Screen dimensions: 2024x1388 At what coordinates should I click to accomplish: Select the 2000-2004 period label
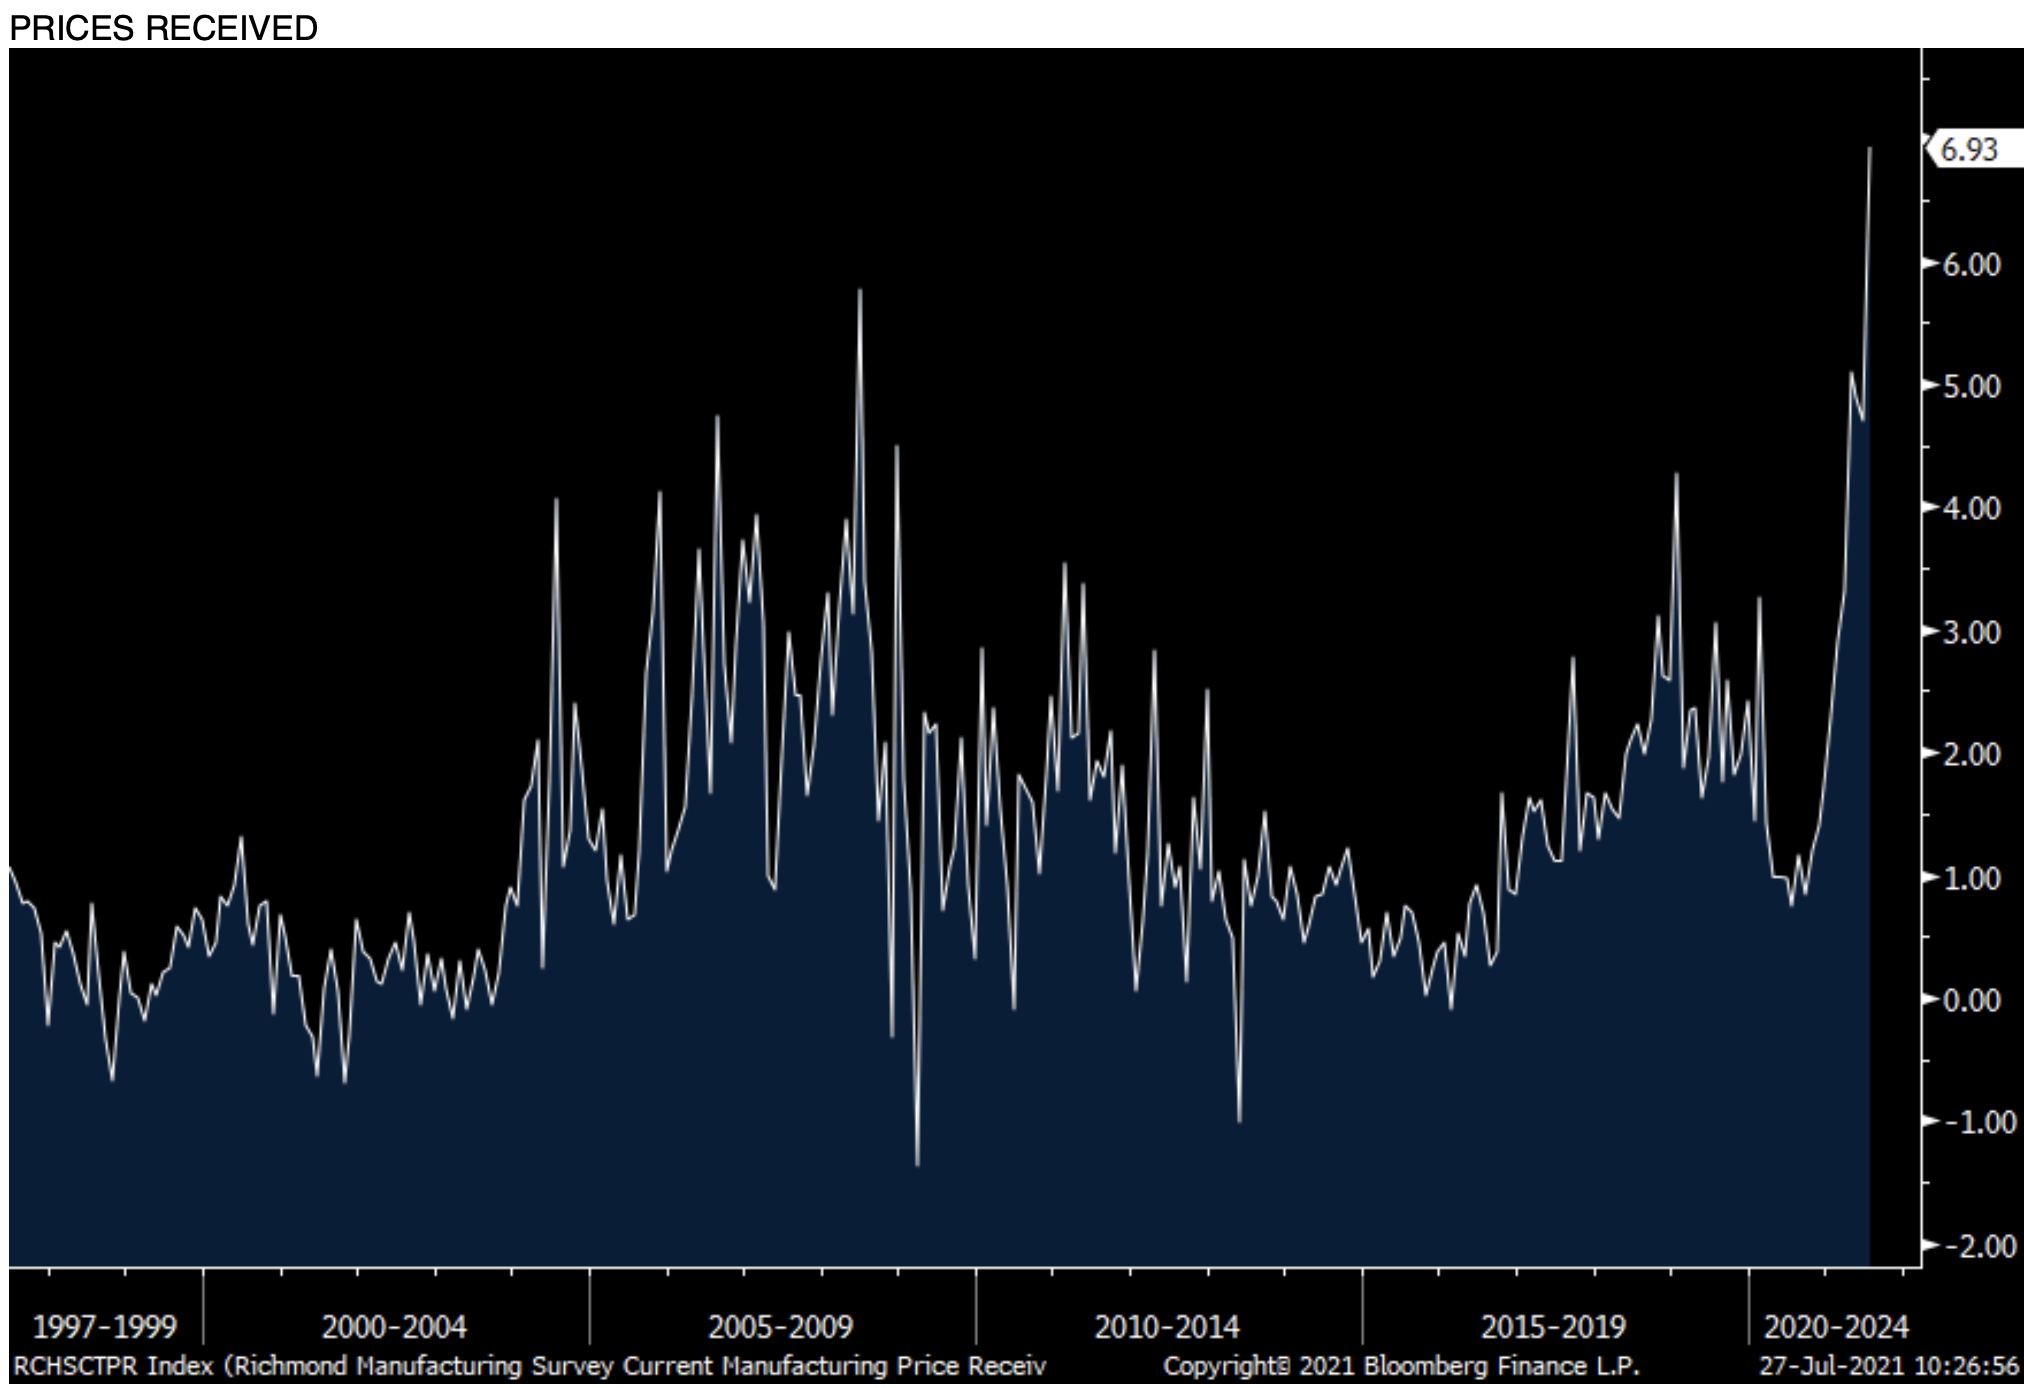point(394,1327)
